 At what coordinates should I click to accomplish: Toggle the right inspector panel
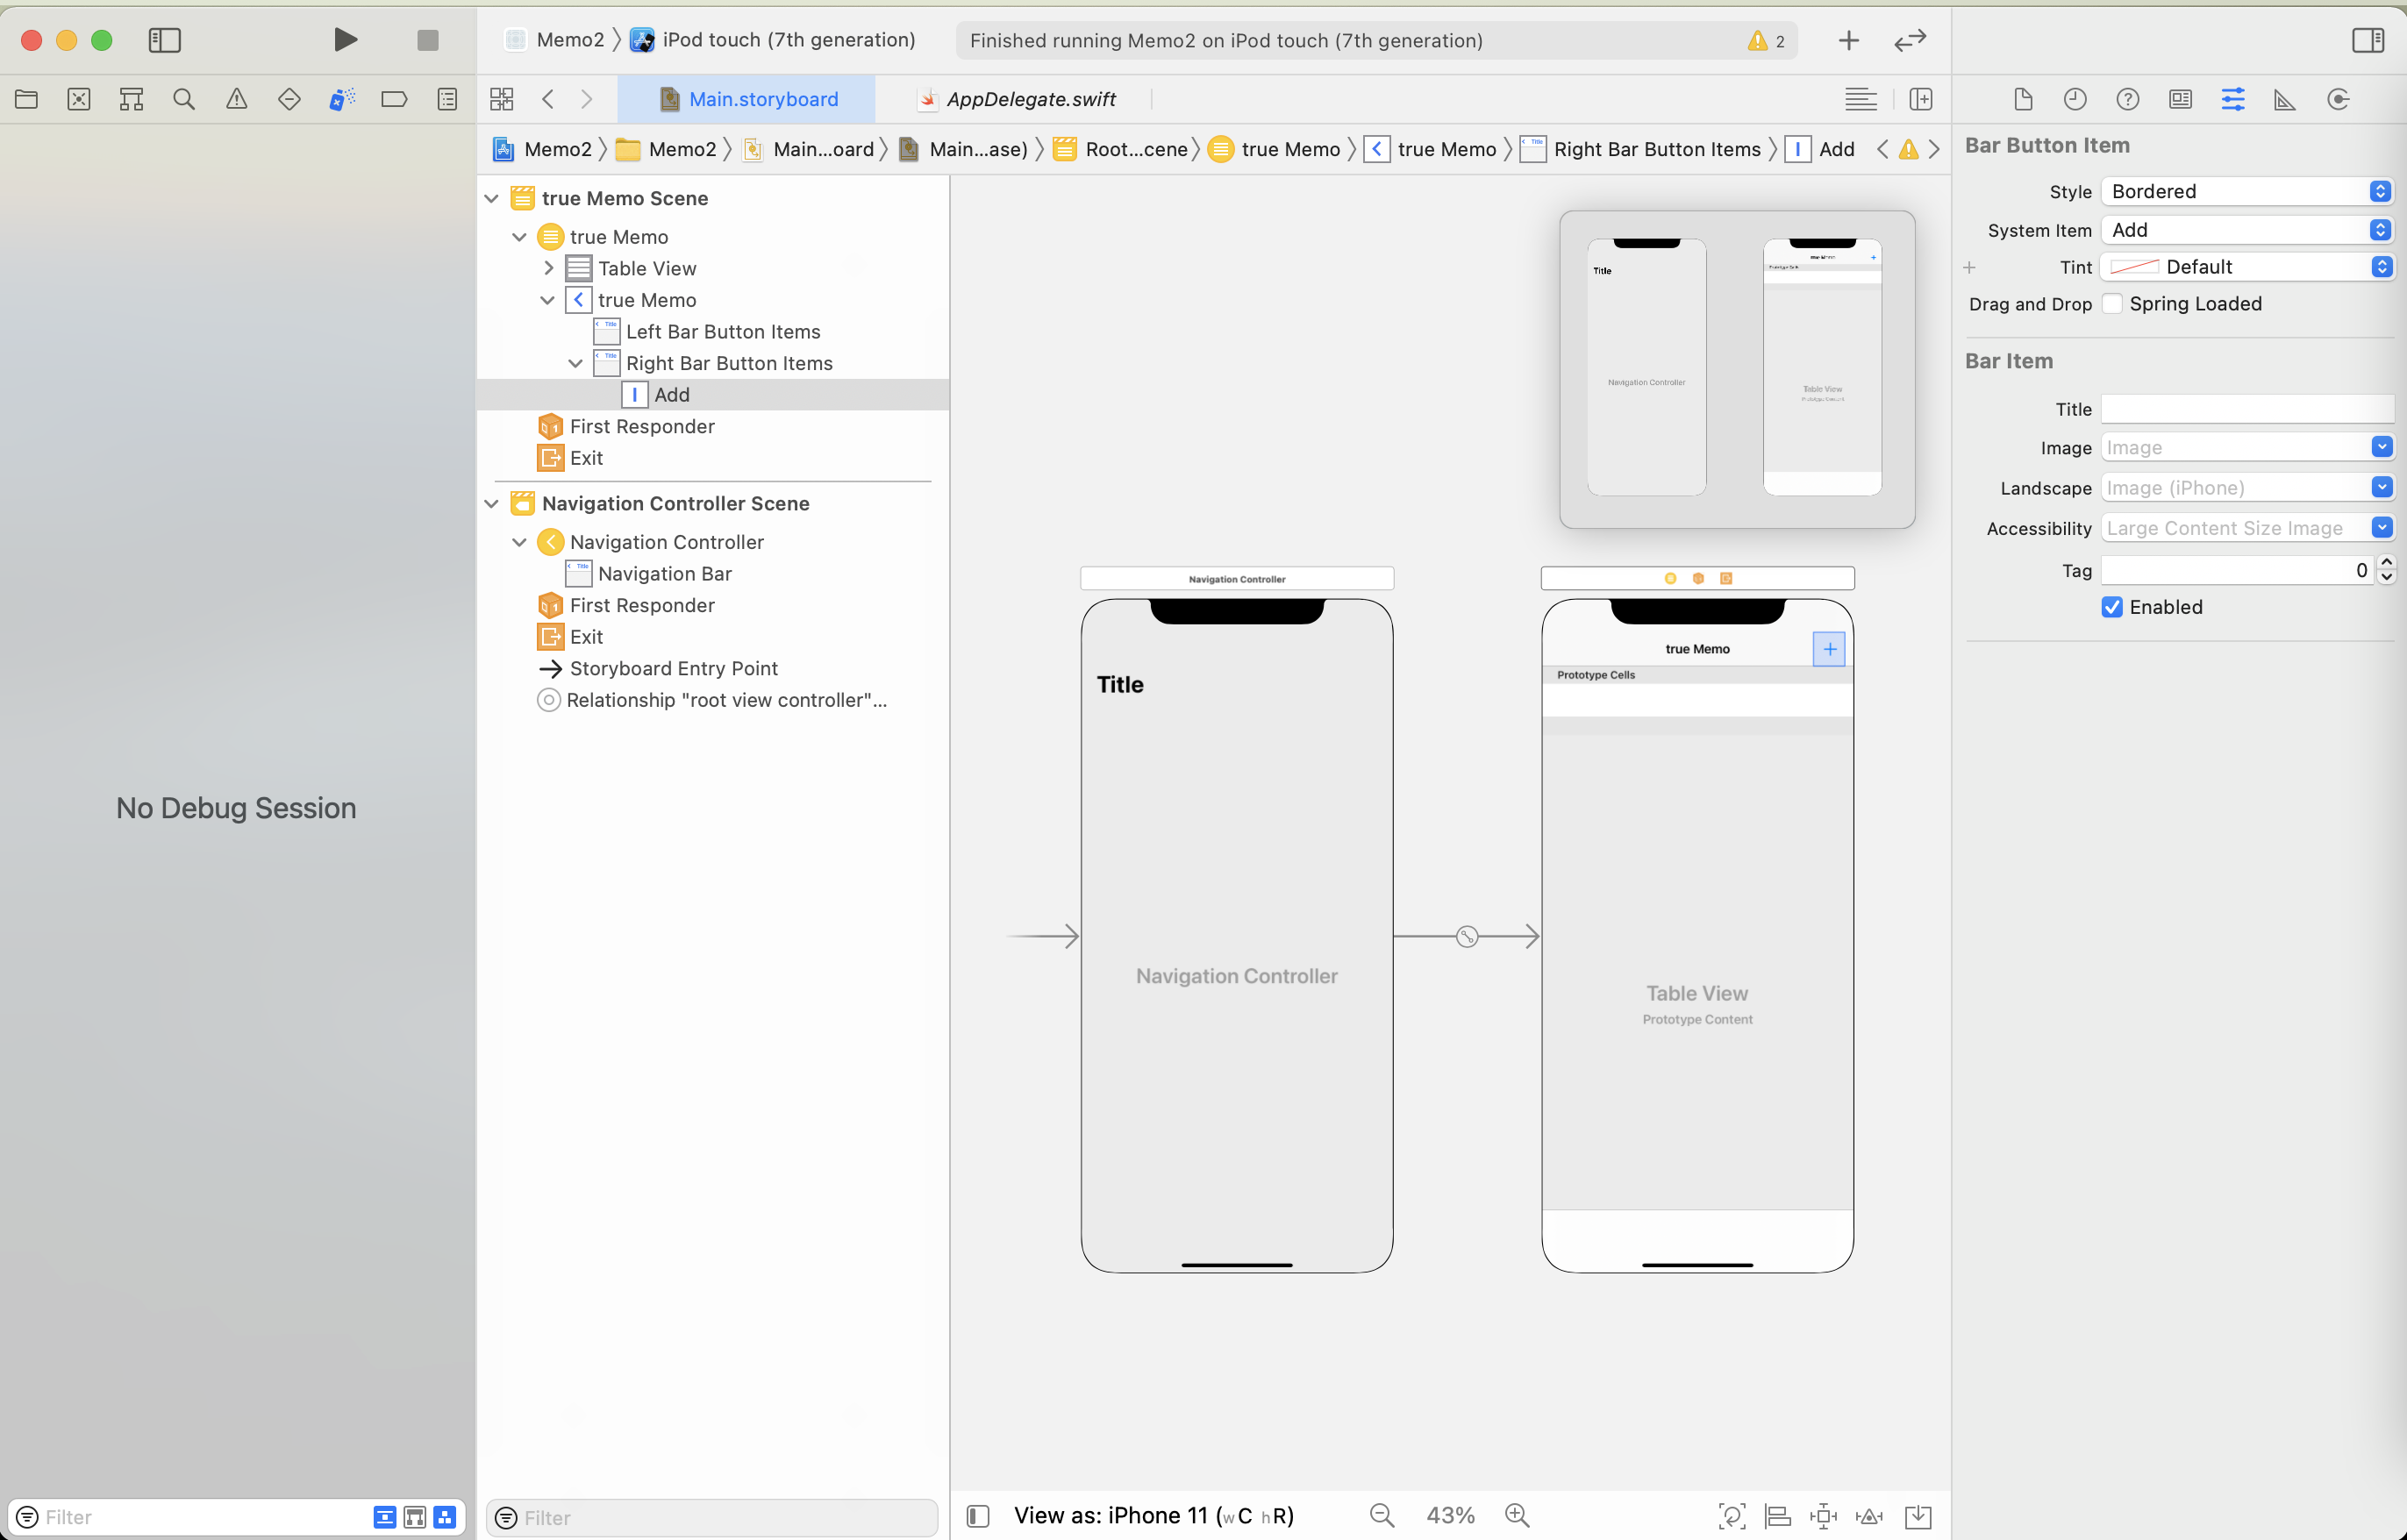[2367, 40]
